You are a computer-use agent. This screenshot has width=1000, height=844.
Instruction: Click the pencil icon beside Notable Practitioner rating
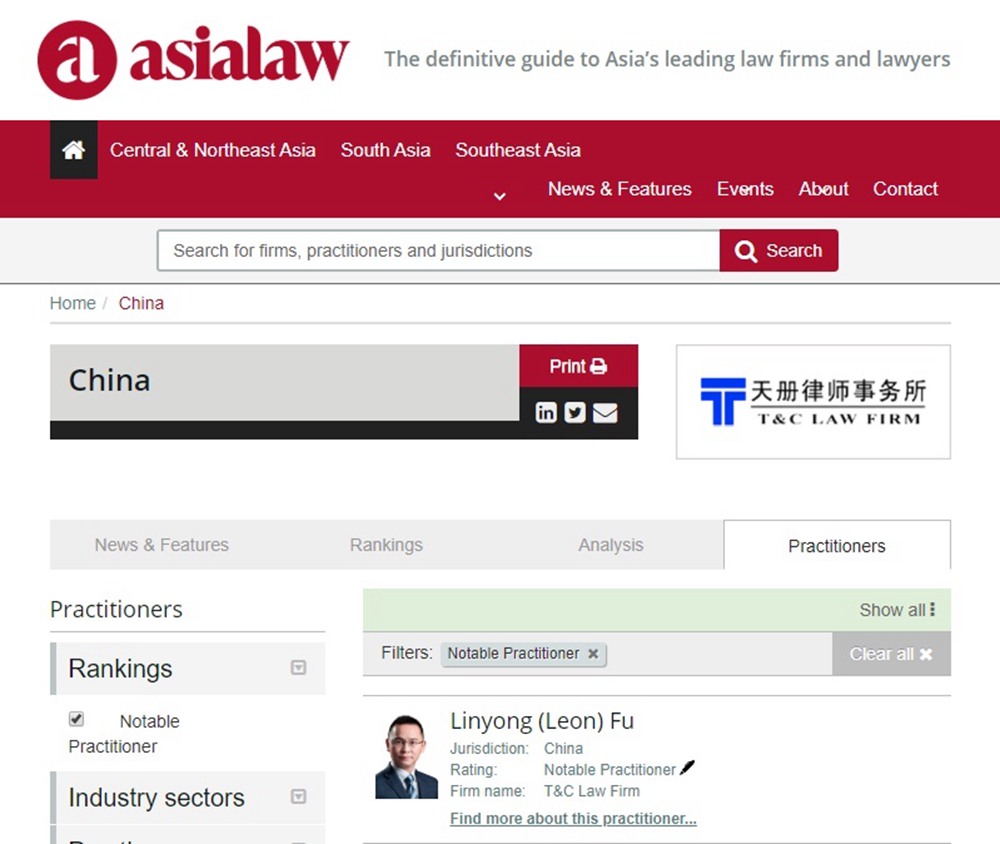pyautogui.click(x=687, y=768)
